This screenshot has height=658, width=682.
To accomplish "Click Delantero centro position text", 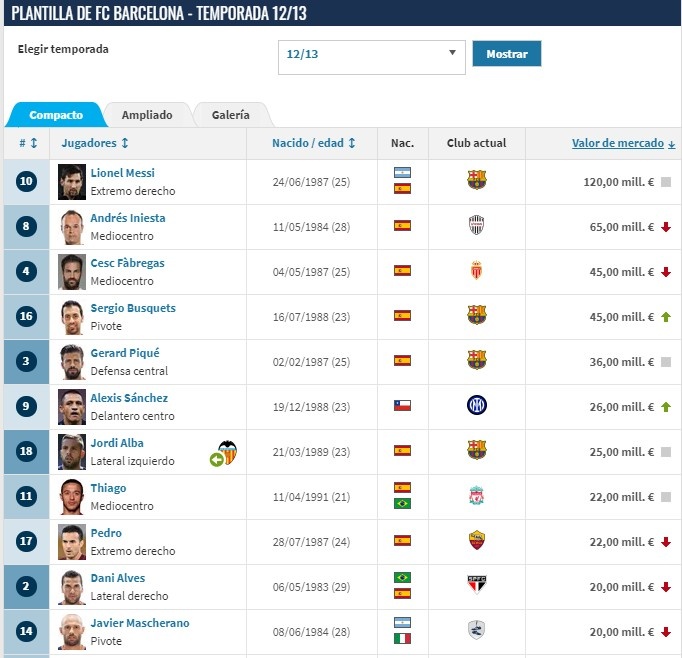I will [x=133, y=416].
